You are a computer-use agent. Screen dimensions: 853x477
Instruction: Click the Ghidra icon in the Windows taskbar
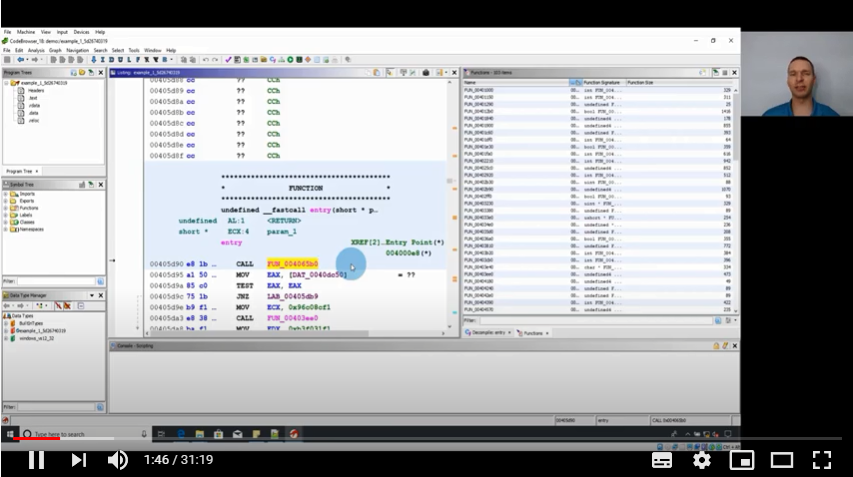tap(294, 434)
